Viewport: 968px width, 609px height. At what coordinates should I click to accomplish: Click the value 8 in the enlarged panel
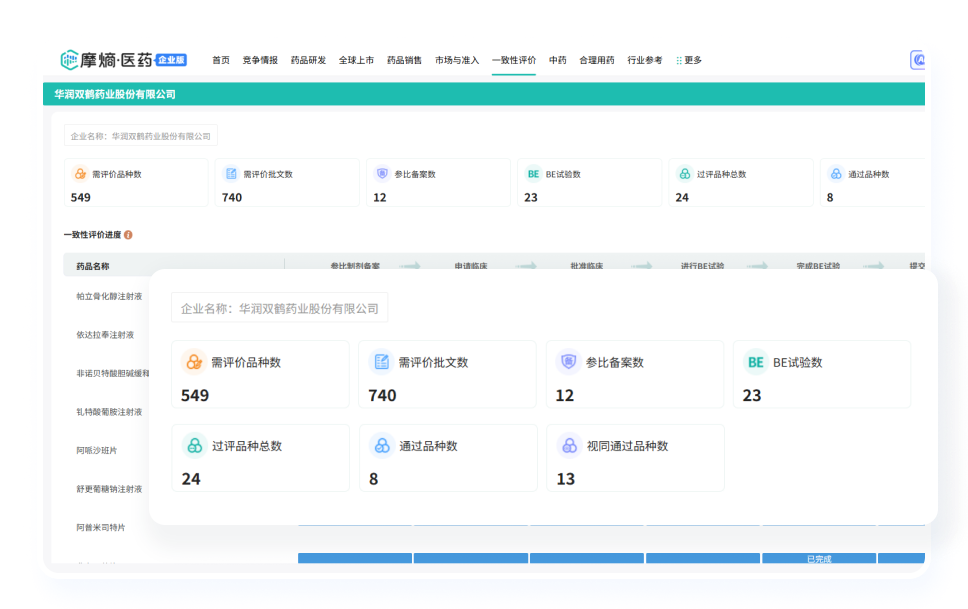pyautogui.click(x=373, y=479)
